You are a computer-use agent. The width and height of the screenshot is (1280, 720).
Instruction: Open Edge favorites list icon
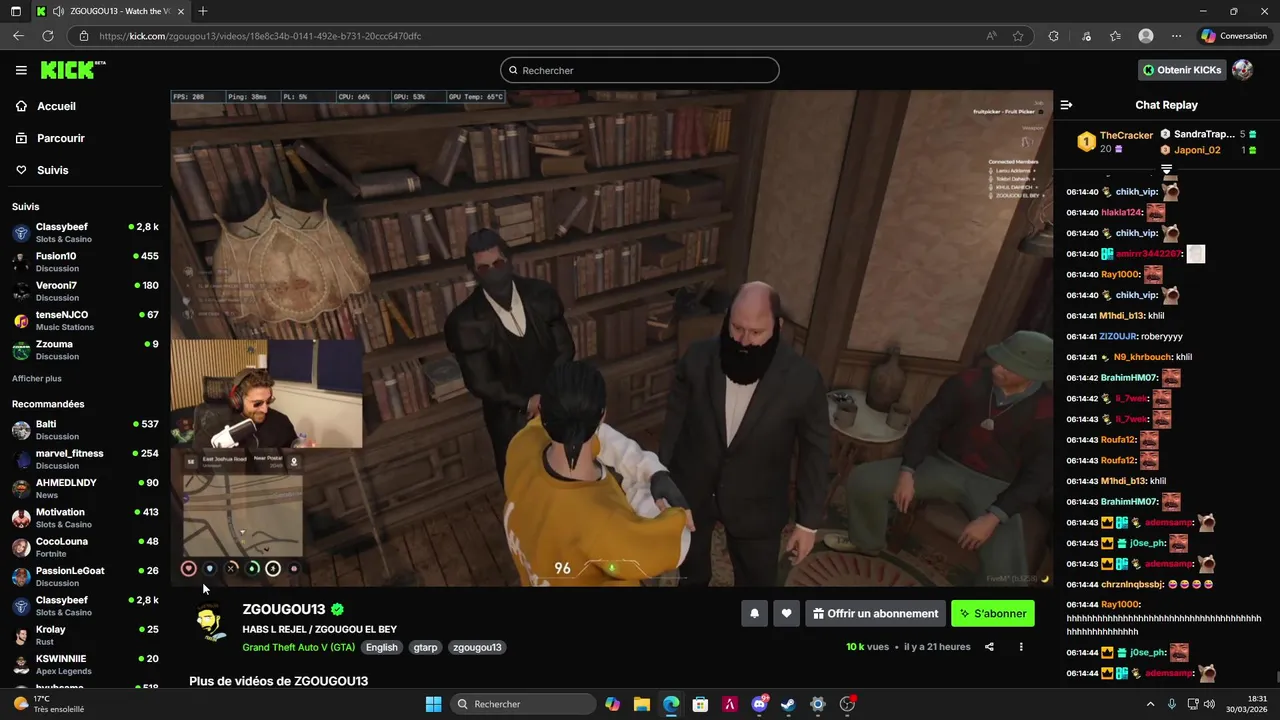[1115, 36]
